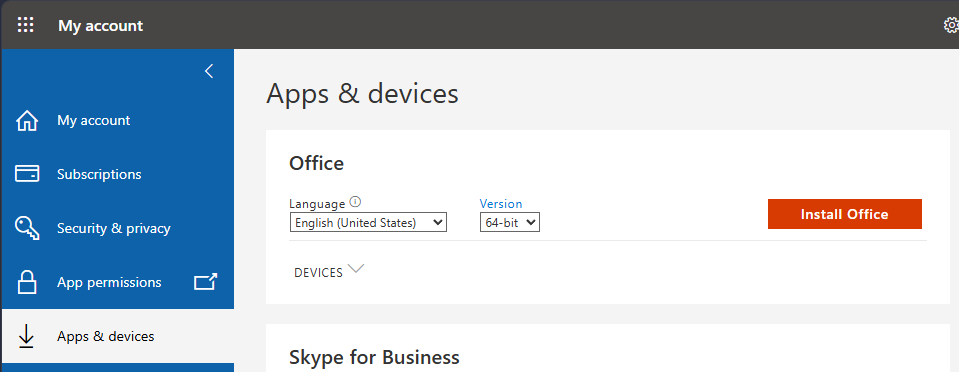The width and height of the screenshot is (959, 372).
Task: Click the key icon for Security & privacy
Action: tap(26, 228)
